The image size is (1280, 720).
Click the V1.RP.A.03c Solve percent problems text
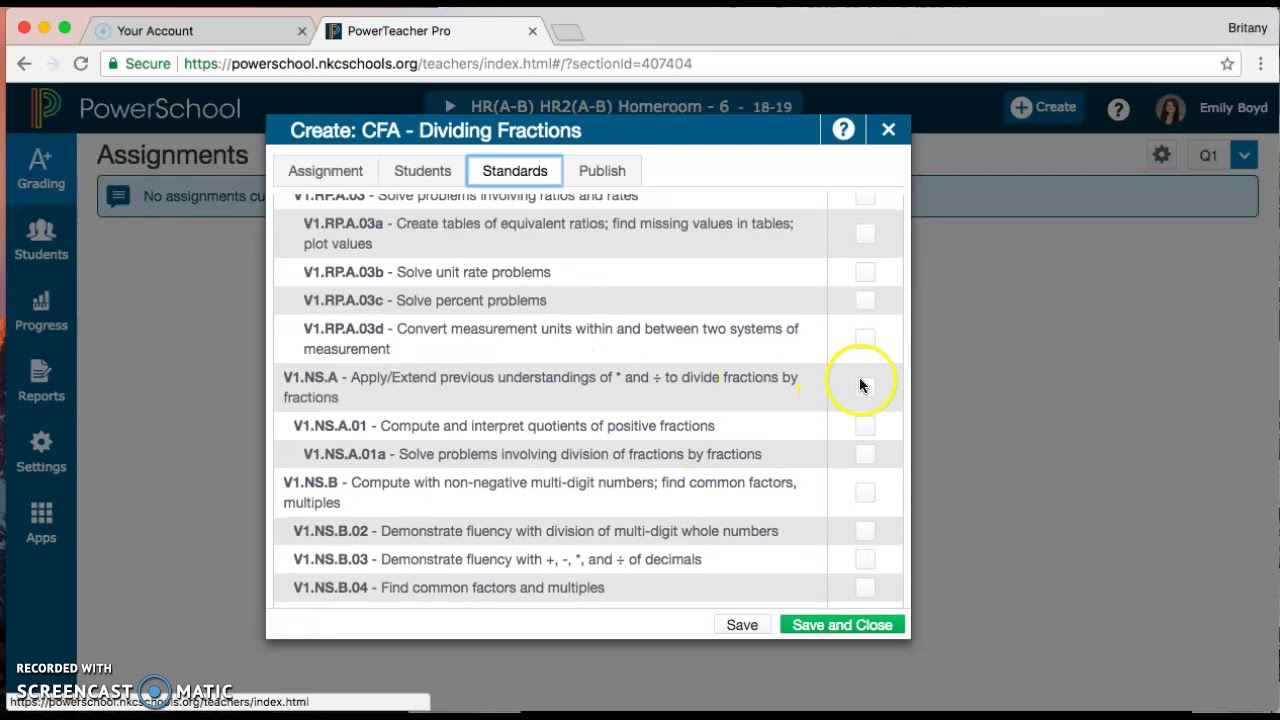(x=425, y=300)
